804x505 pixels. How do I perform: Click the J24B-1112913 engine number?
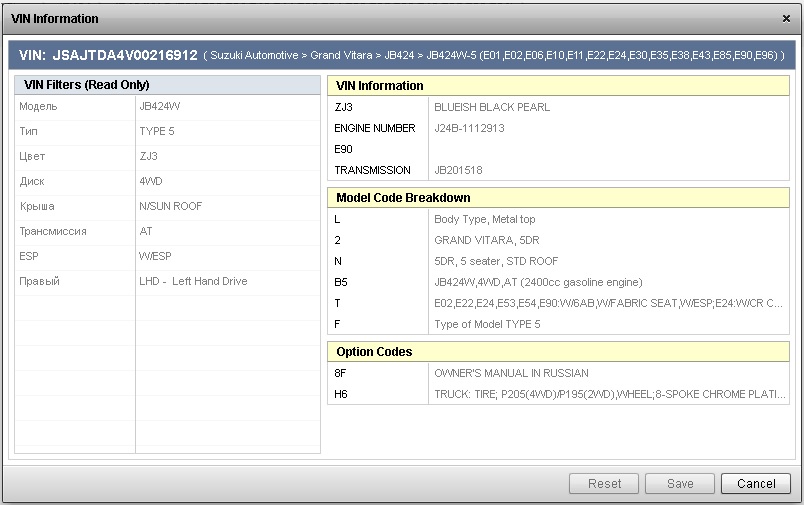coord(469,128)
